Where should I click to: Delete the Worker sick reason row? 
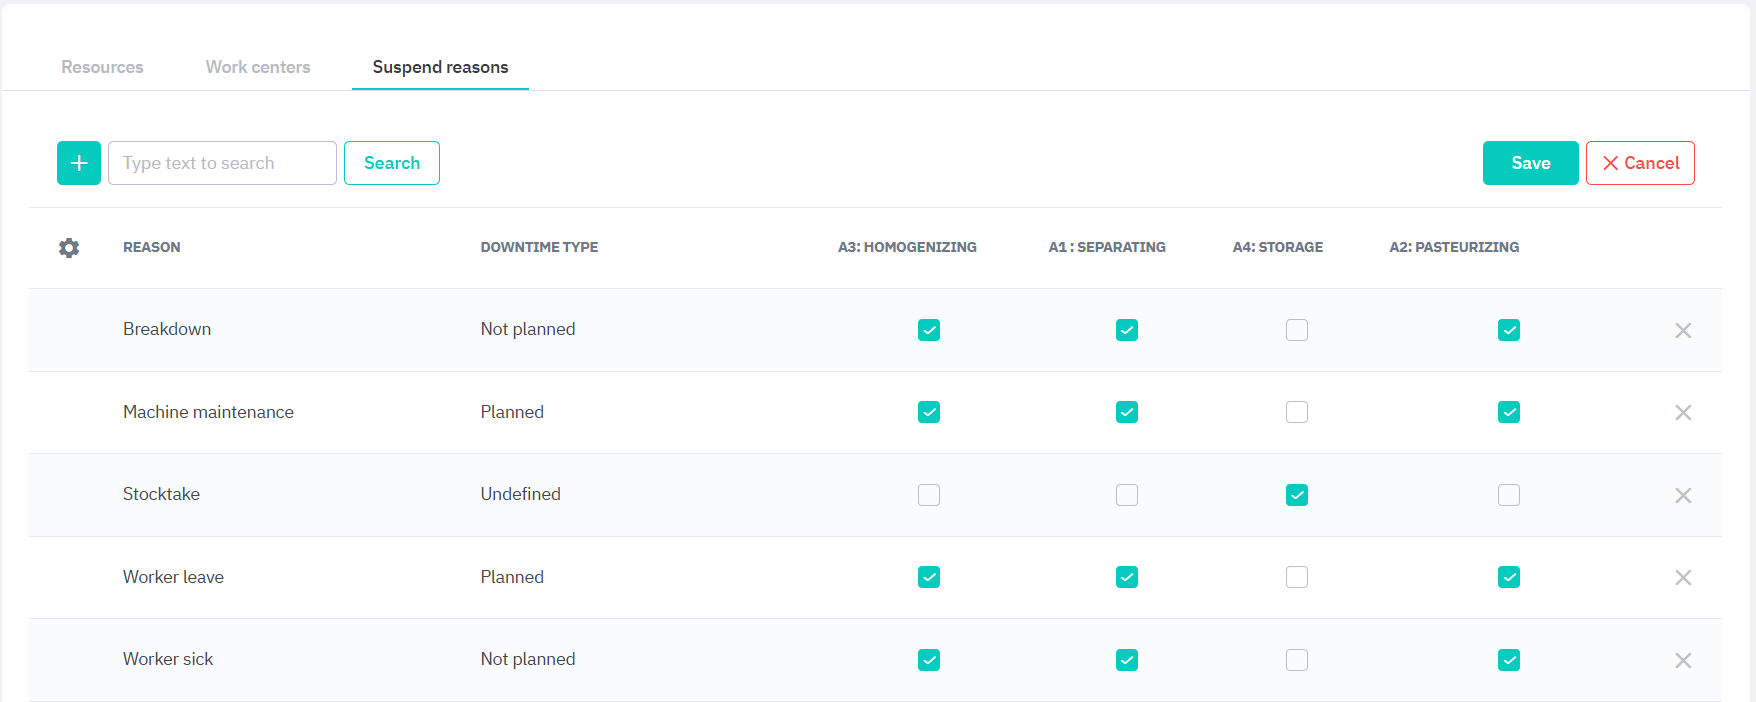coord(1683,660)
